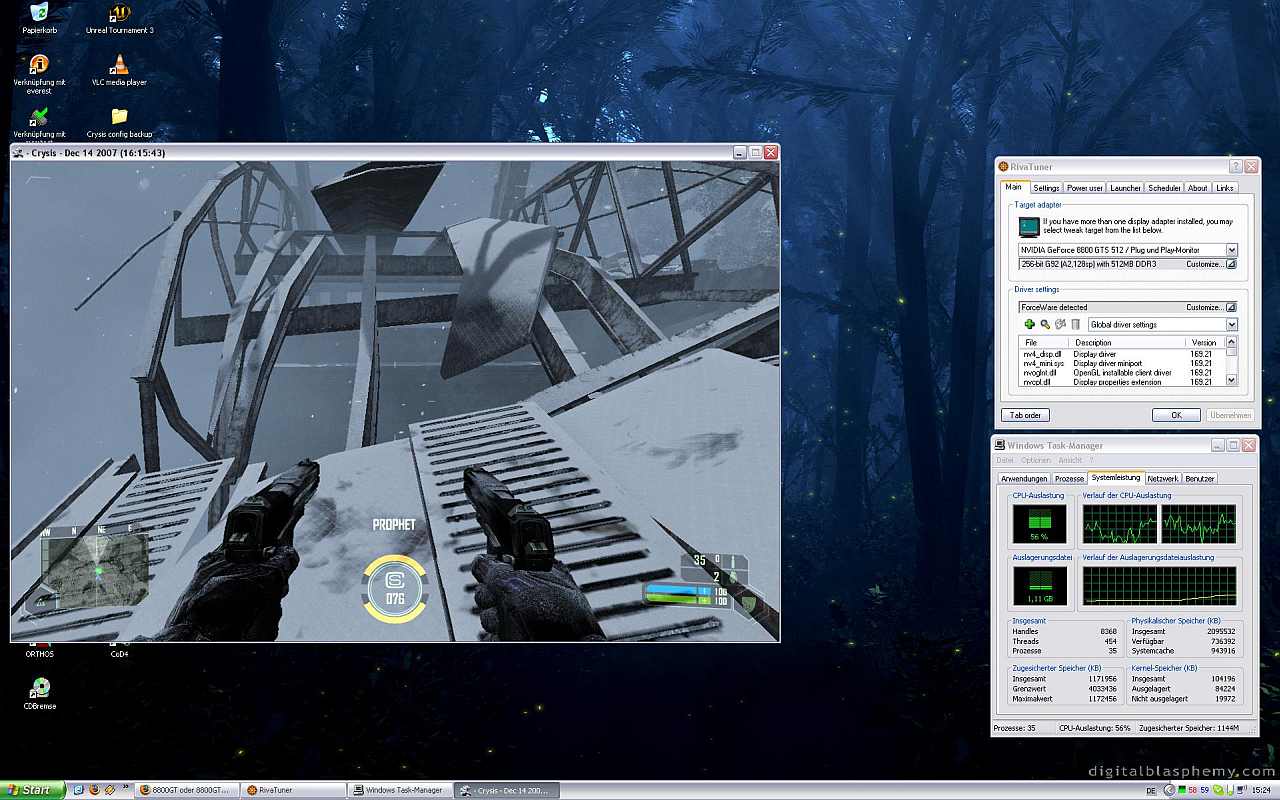The image size is (1280, 800).
Task: Click the Auslagerungsdatei 1,11 GB meter
Action: pos(1040,586)
